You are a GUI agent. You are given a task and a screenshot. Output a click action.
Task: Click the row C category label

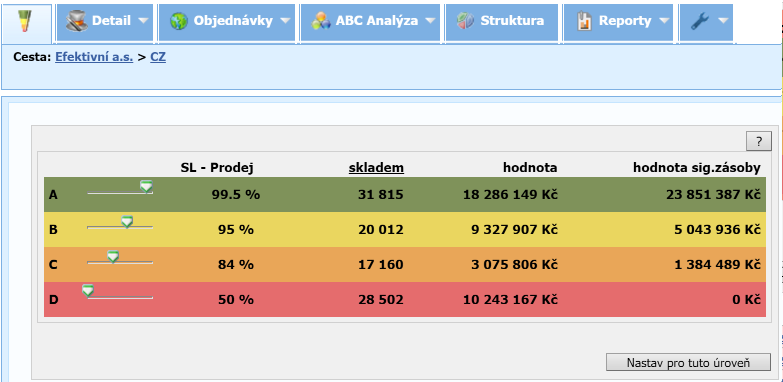53,265
